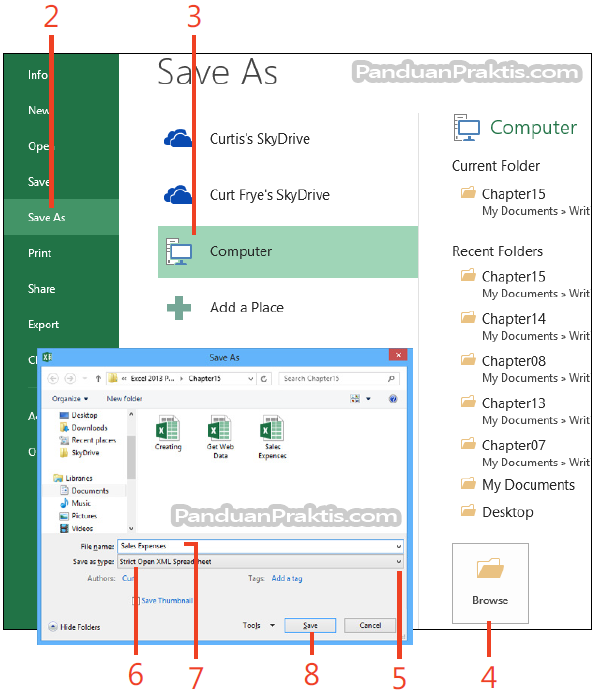Open the Export page
Screen dimensions: 597x693
click(x=43, y=324)
